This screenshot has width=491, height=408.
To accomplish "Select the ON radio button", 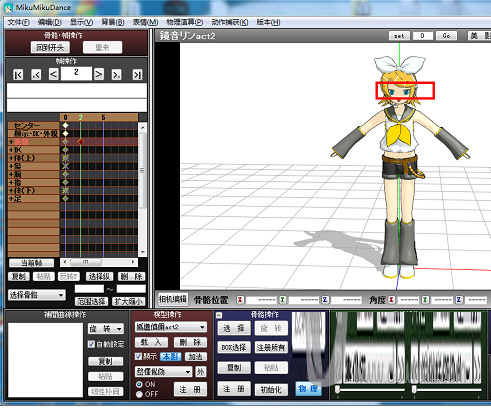I will (139, 384).
